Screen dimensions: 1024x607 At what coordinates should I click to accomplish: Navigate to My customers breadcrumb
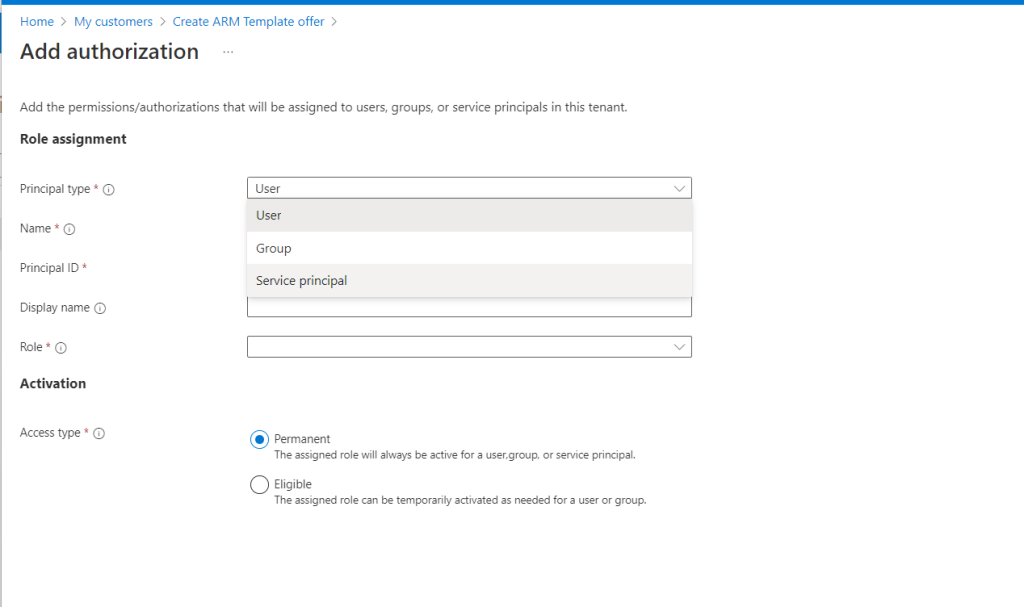[x=113, y=21]
